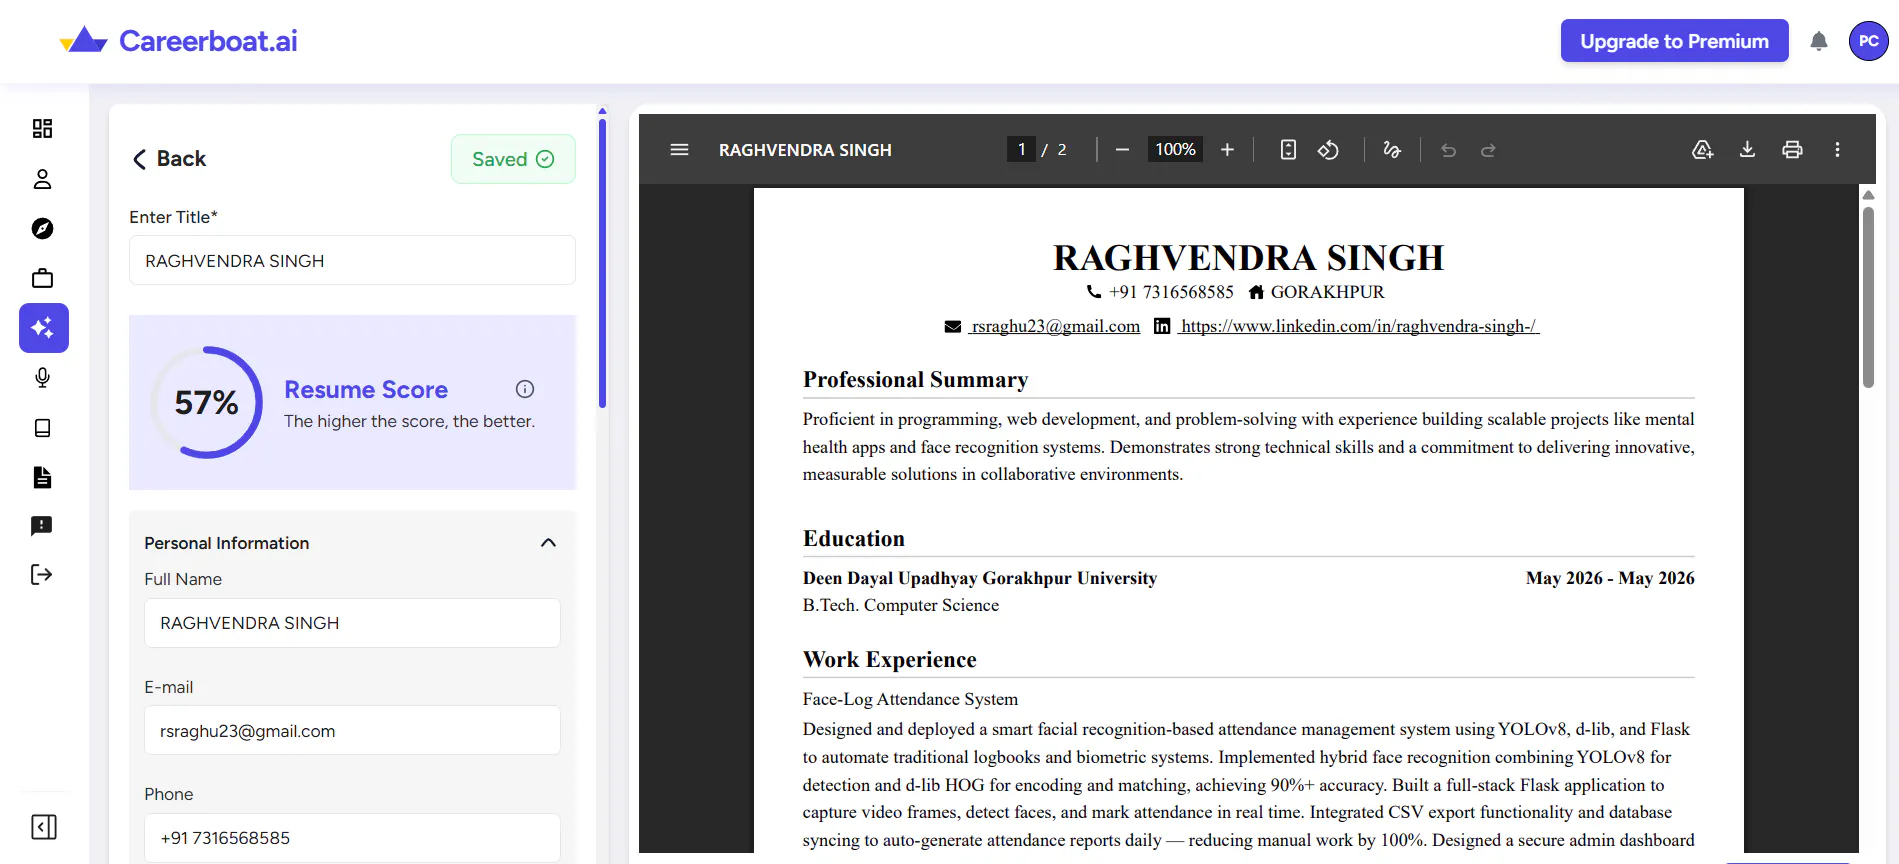Toggle the draw annotation tool
This screenshot has height=864, width=1899.
tap(1392, 149)
